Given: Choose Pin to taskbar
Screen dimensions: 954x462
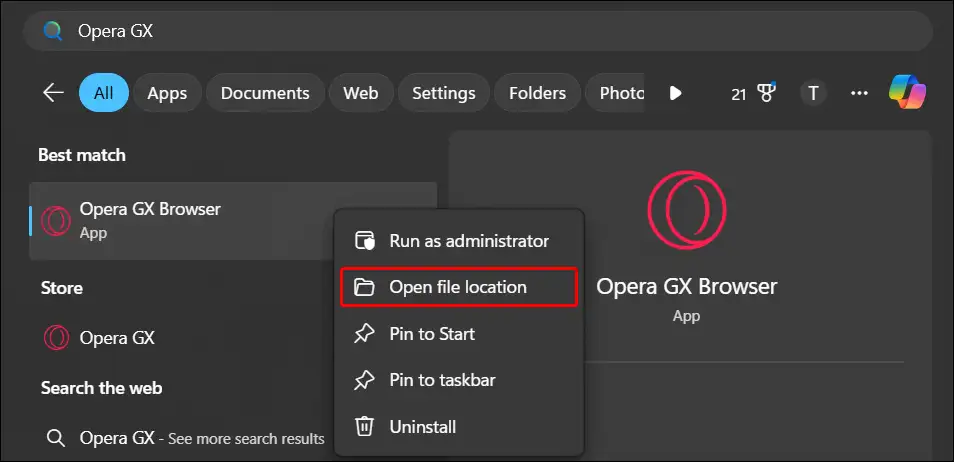Looking at the screenshot, I should tap(459, 380).
